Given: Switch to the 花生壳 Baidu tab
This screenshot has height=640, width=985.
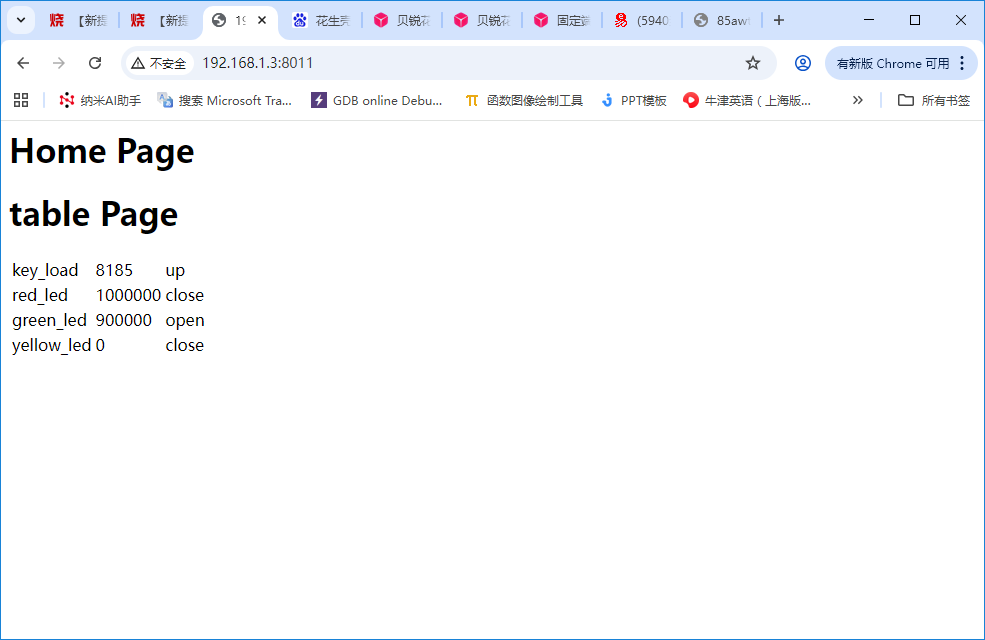Looking at the screenshot, I should (x=320, y=20).
